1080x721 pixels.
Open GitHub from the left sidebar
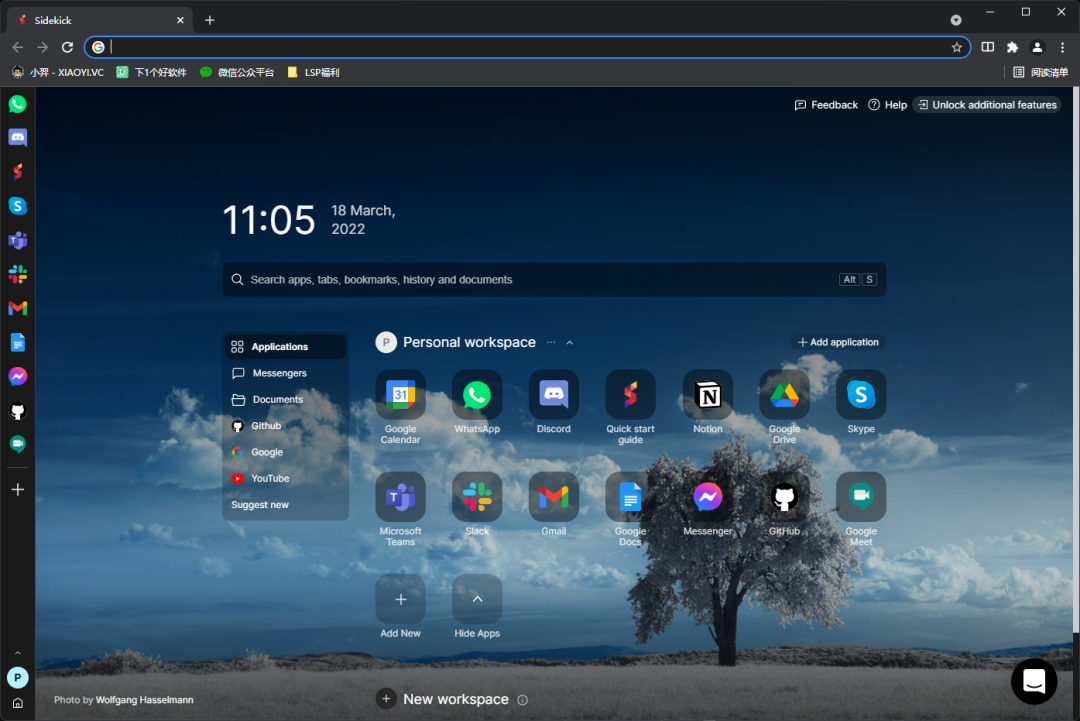pos(18,410)
